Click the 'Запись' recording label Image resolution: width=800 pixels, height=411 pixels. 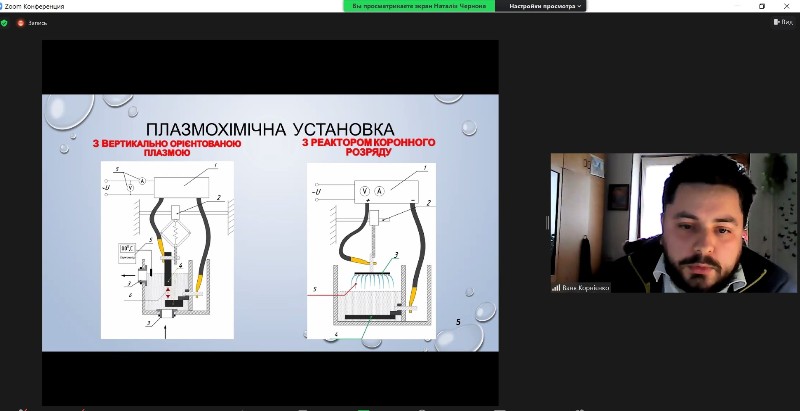38,23
